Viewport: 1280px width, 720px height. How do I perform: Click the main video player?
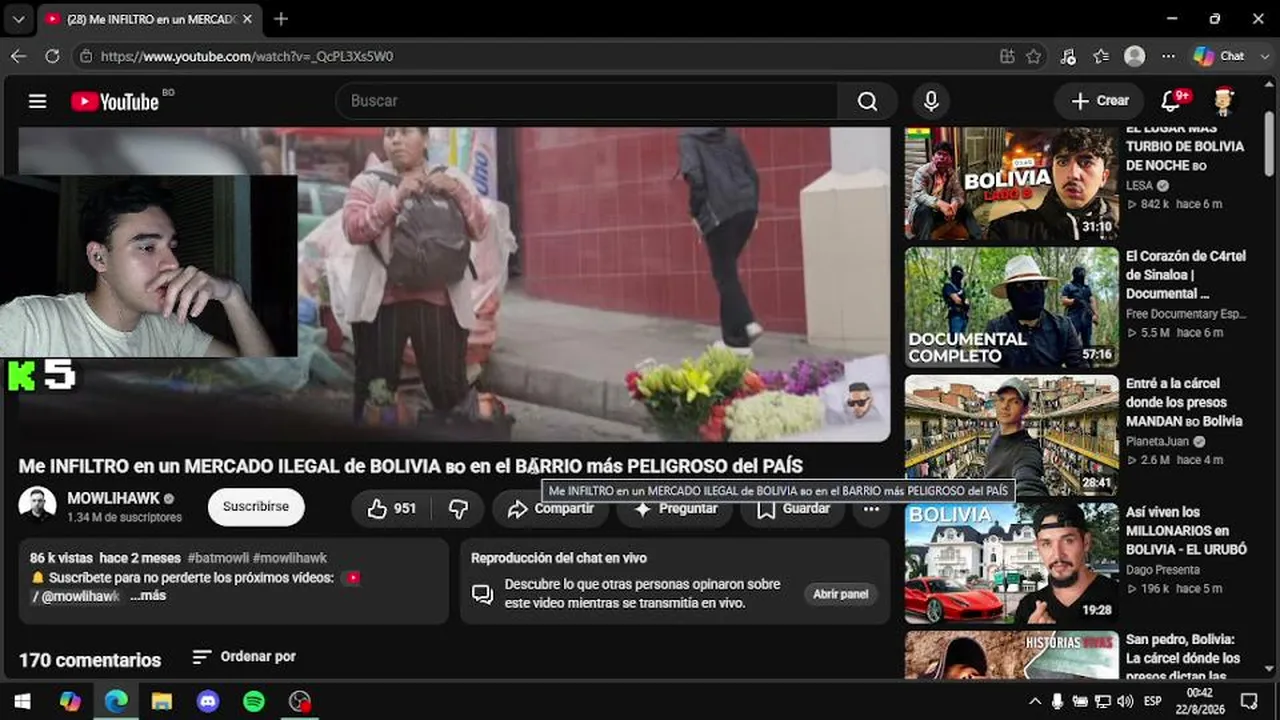[454, 284]
